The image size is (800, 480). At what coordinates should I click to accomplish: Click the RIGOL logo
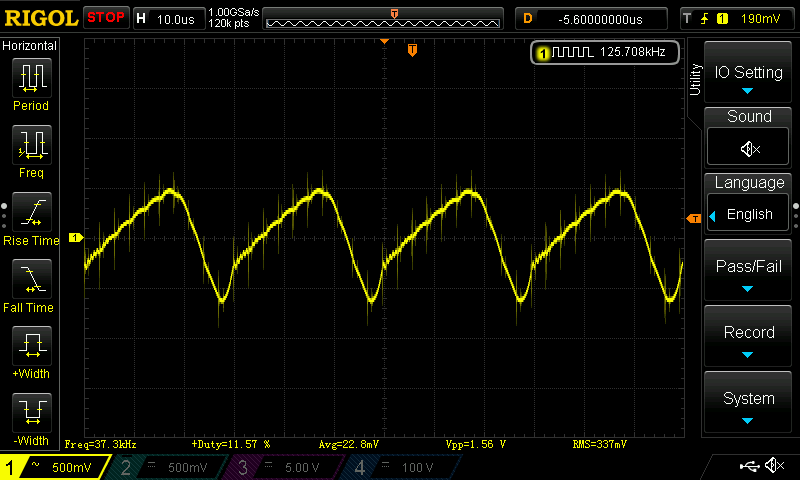[x=41, y=18]
